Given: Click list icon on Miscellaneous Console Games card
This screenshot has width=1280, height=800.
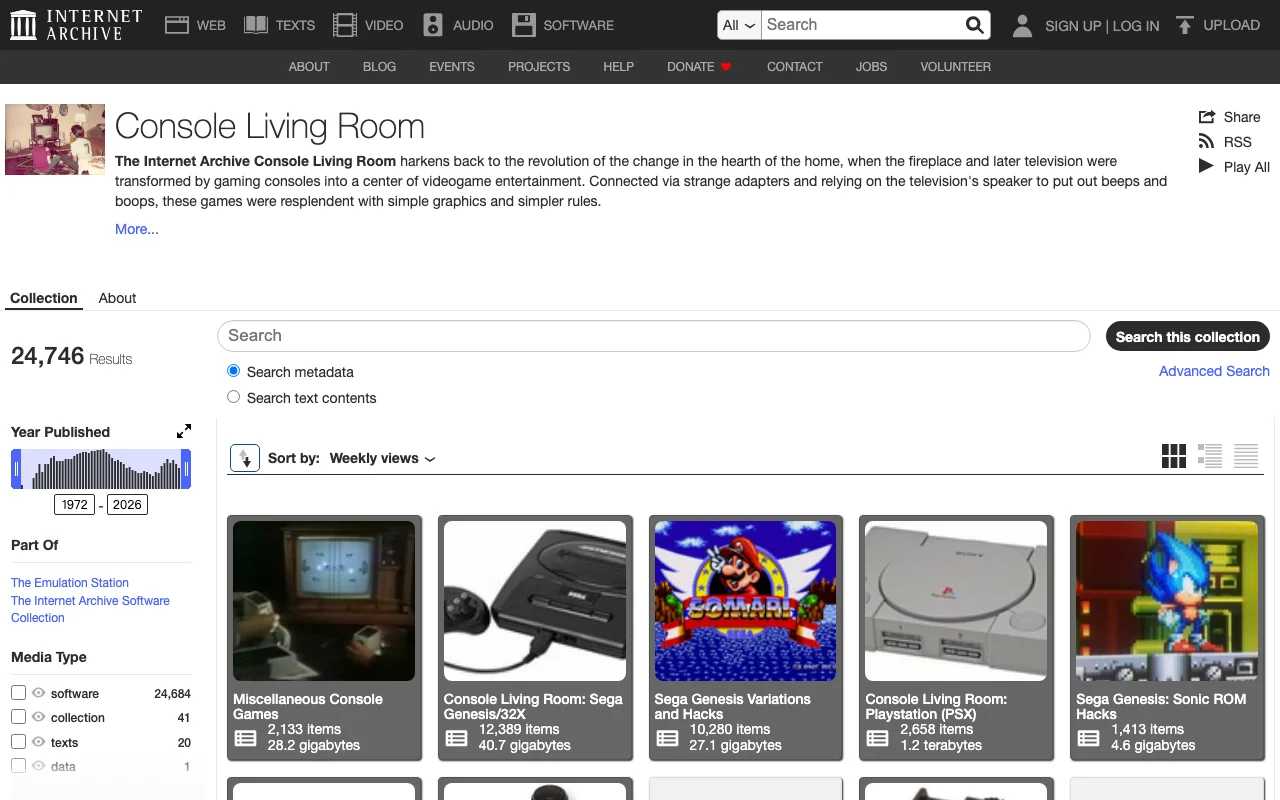Looking at the screenshot, I should pos(245,738).
